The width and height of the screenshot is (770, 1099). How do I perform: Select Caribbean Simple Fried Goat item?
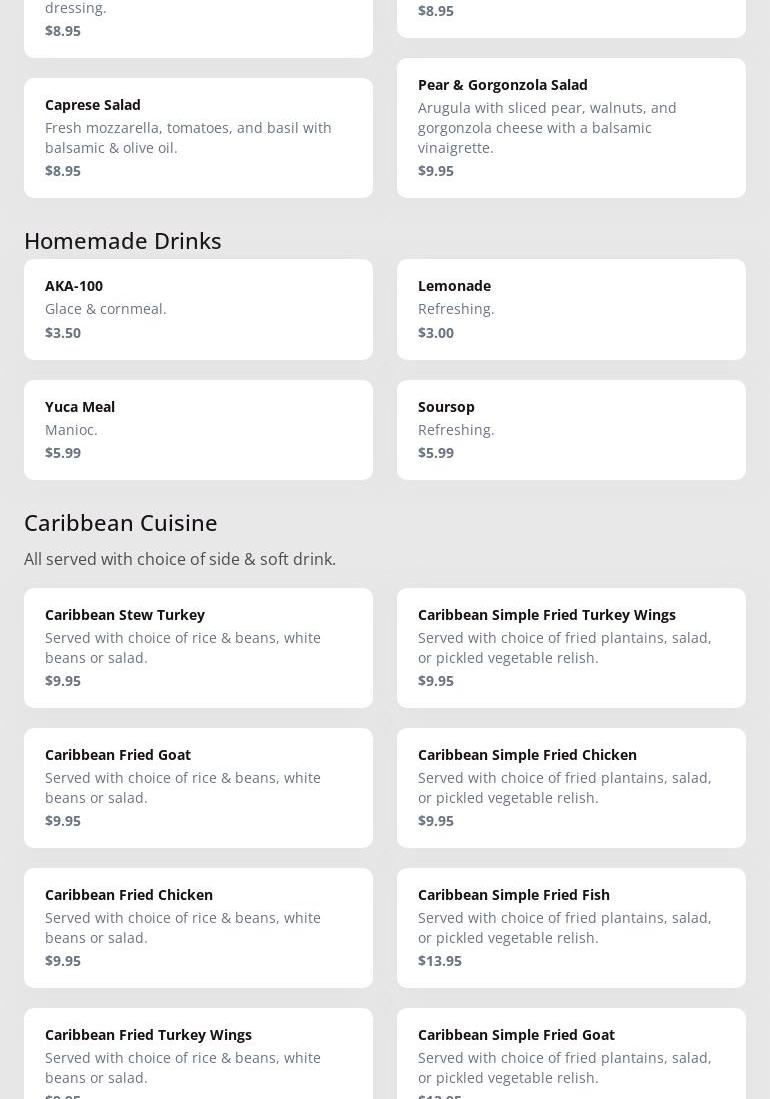(571, 1055)
